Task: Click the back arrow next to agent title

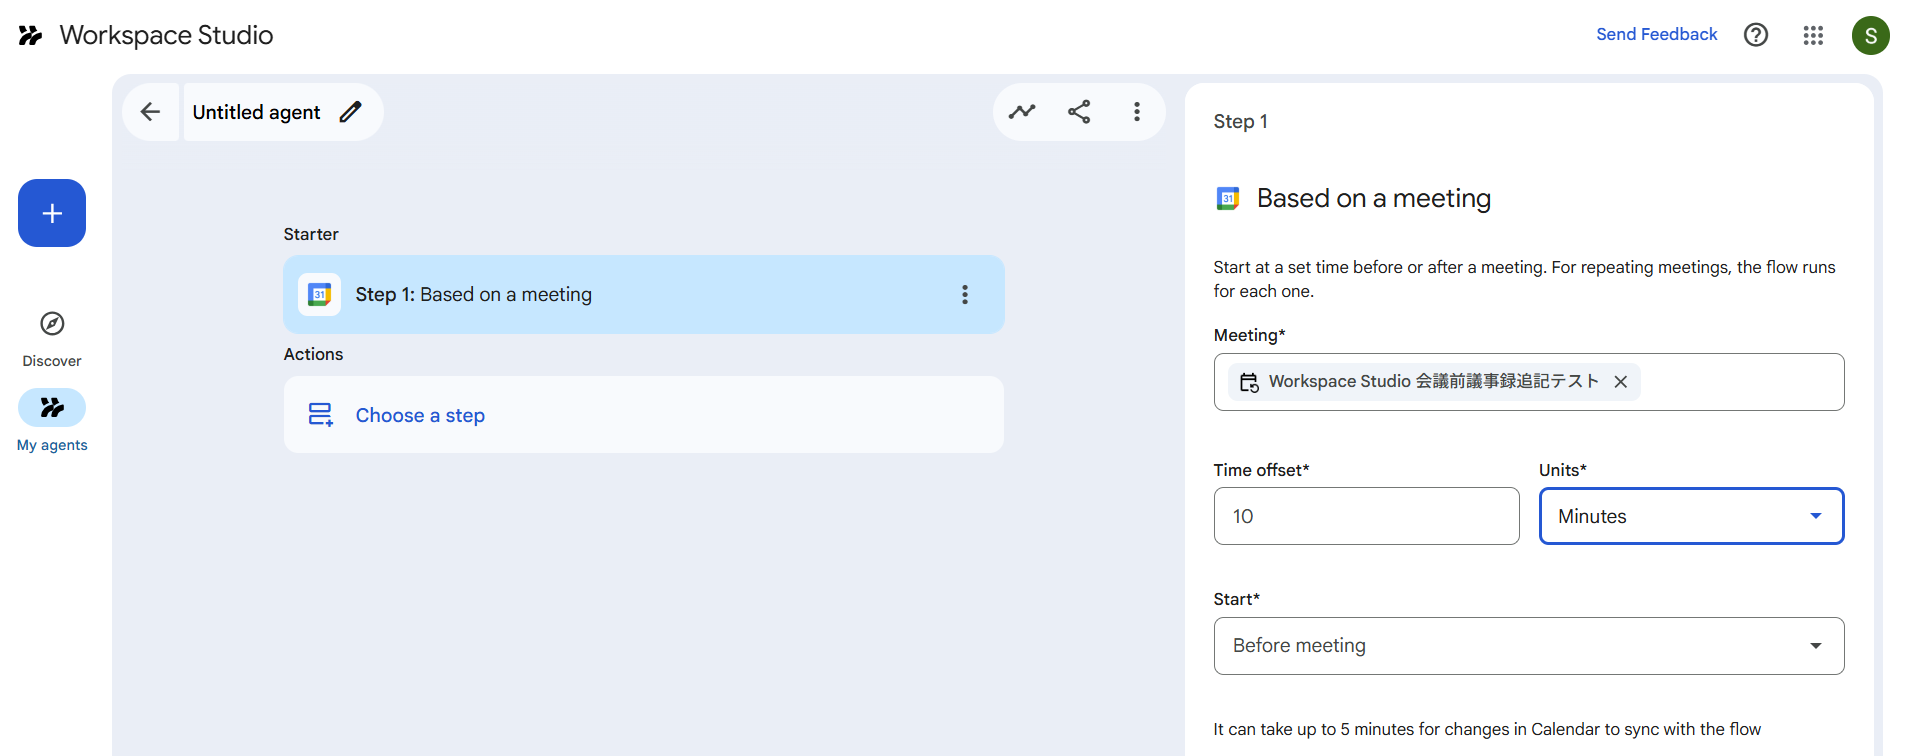Action: coord(150,112)
